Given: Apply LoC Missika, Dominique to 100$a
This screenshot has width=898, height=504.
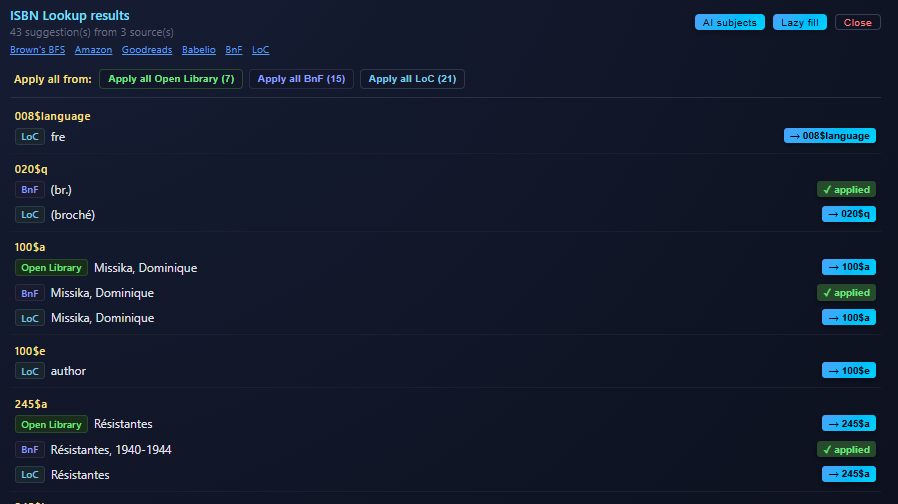Looking at the screenshot, I should coord(849,317).
